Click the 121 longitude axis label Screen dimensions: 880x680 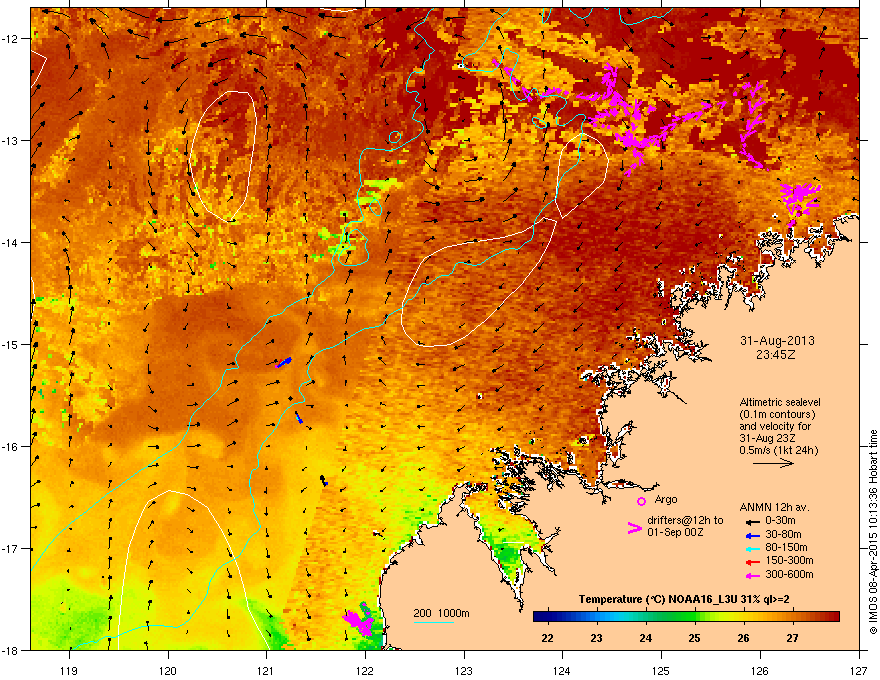pyautogui.click(x=266, y=670)
